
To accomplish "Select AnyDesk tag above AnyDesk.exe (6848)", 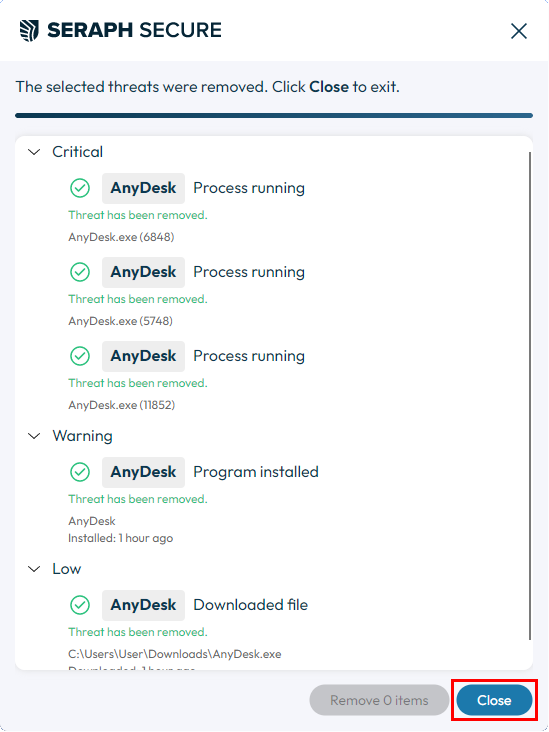I will point(143,188).
